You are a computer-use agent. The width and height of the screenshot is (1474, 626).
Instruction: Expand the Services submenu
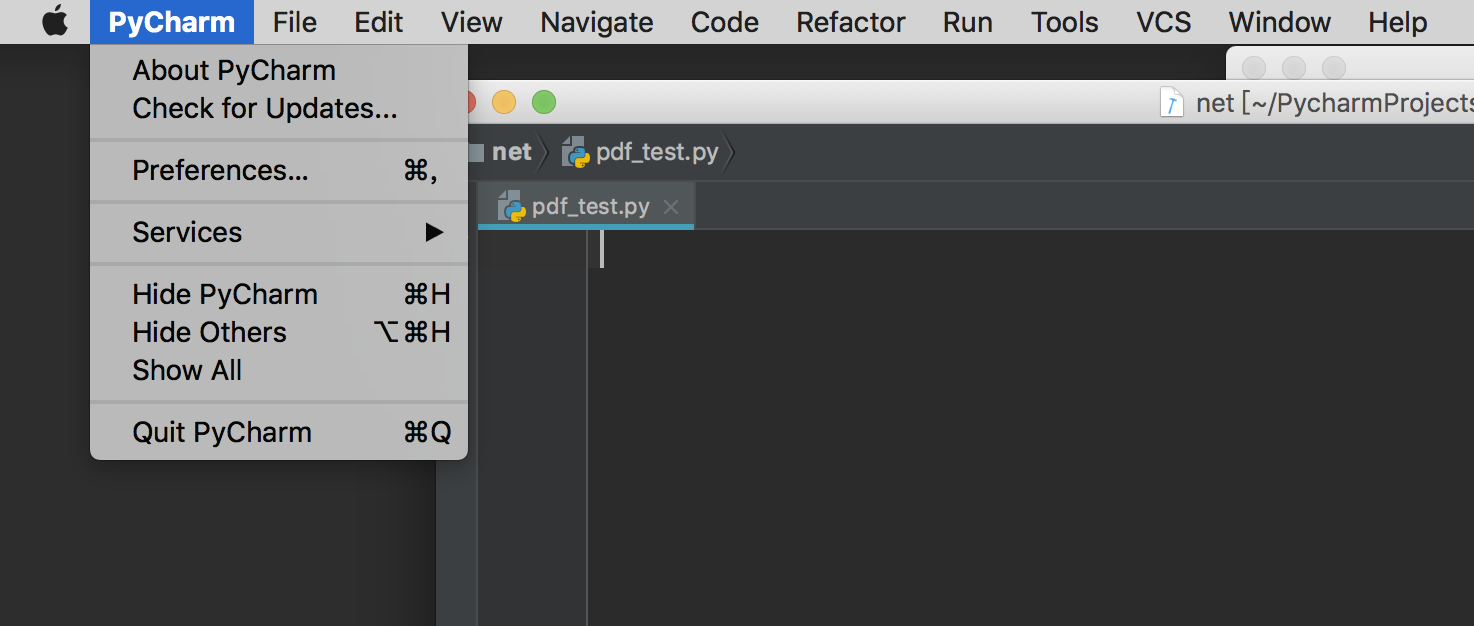[x=279, y=232]
